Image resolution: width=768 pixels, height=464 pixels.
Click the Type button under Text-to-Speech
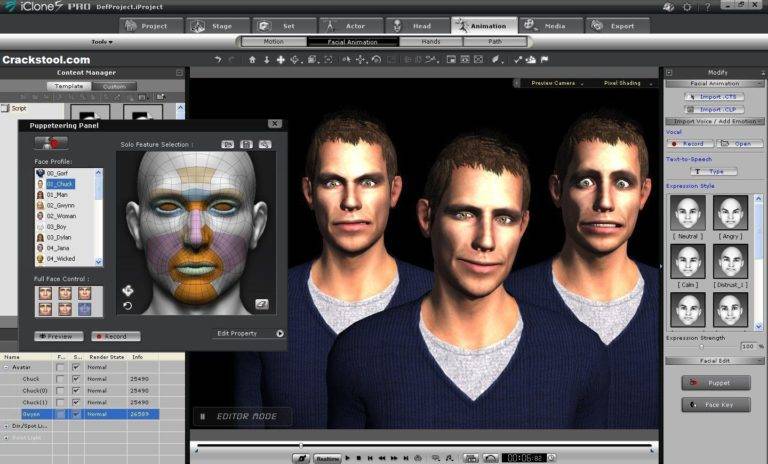(714, 171)
